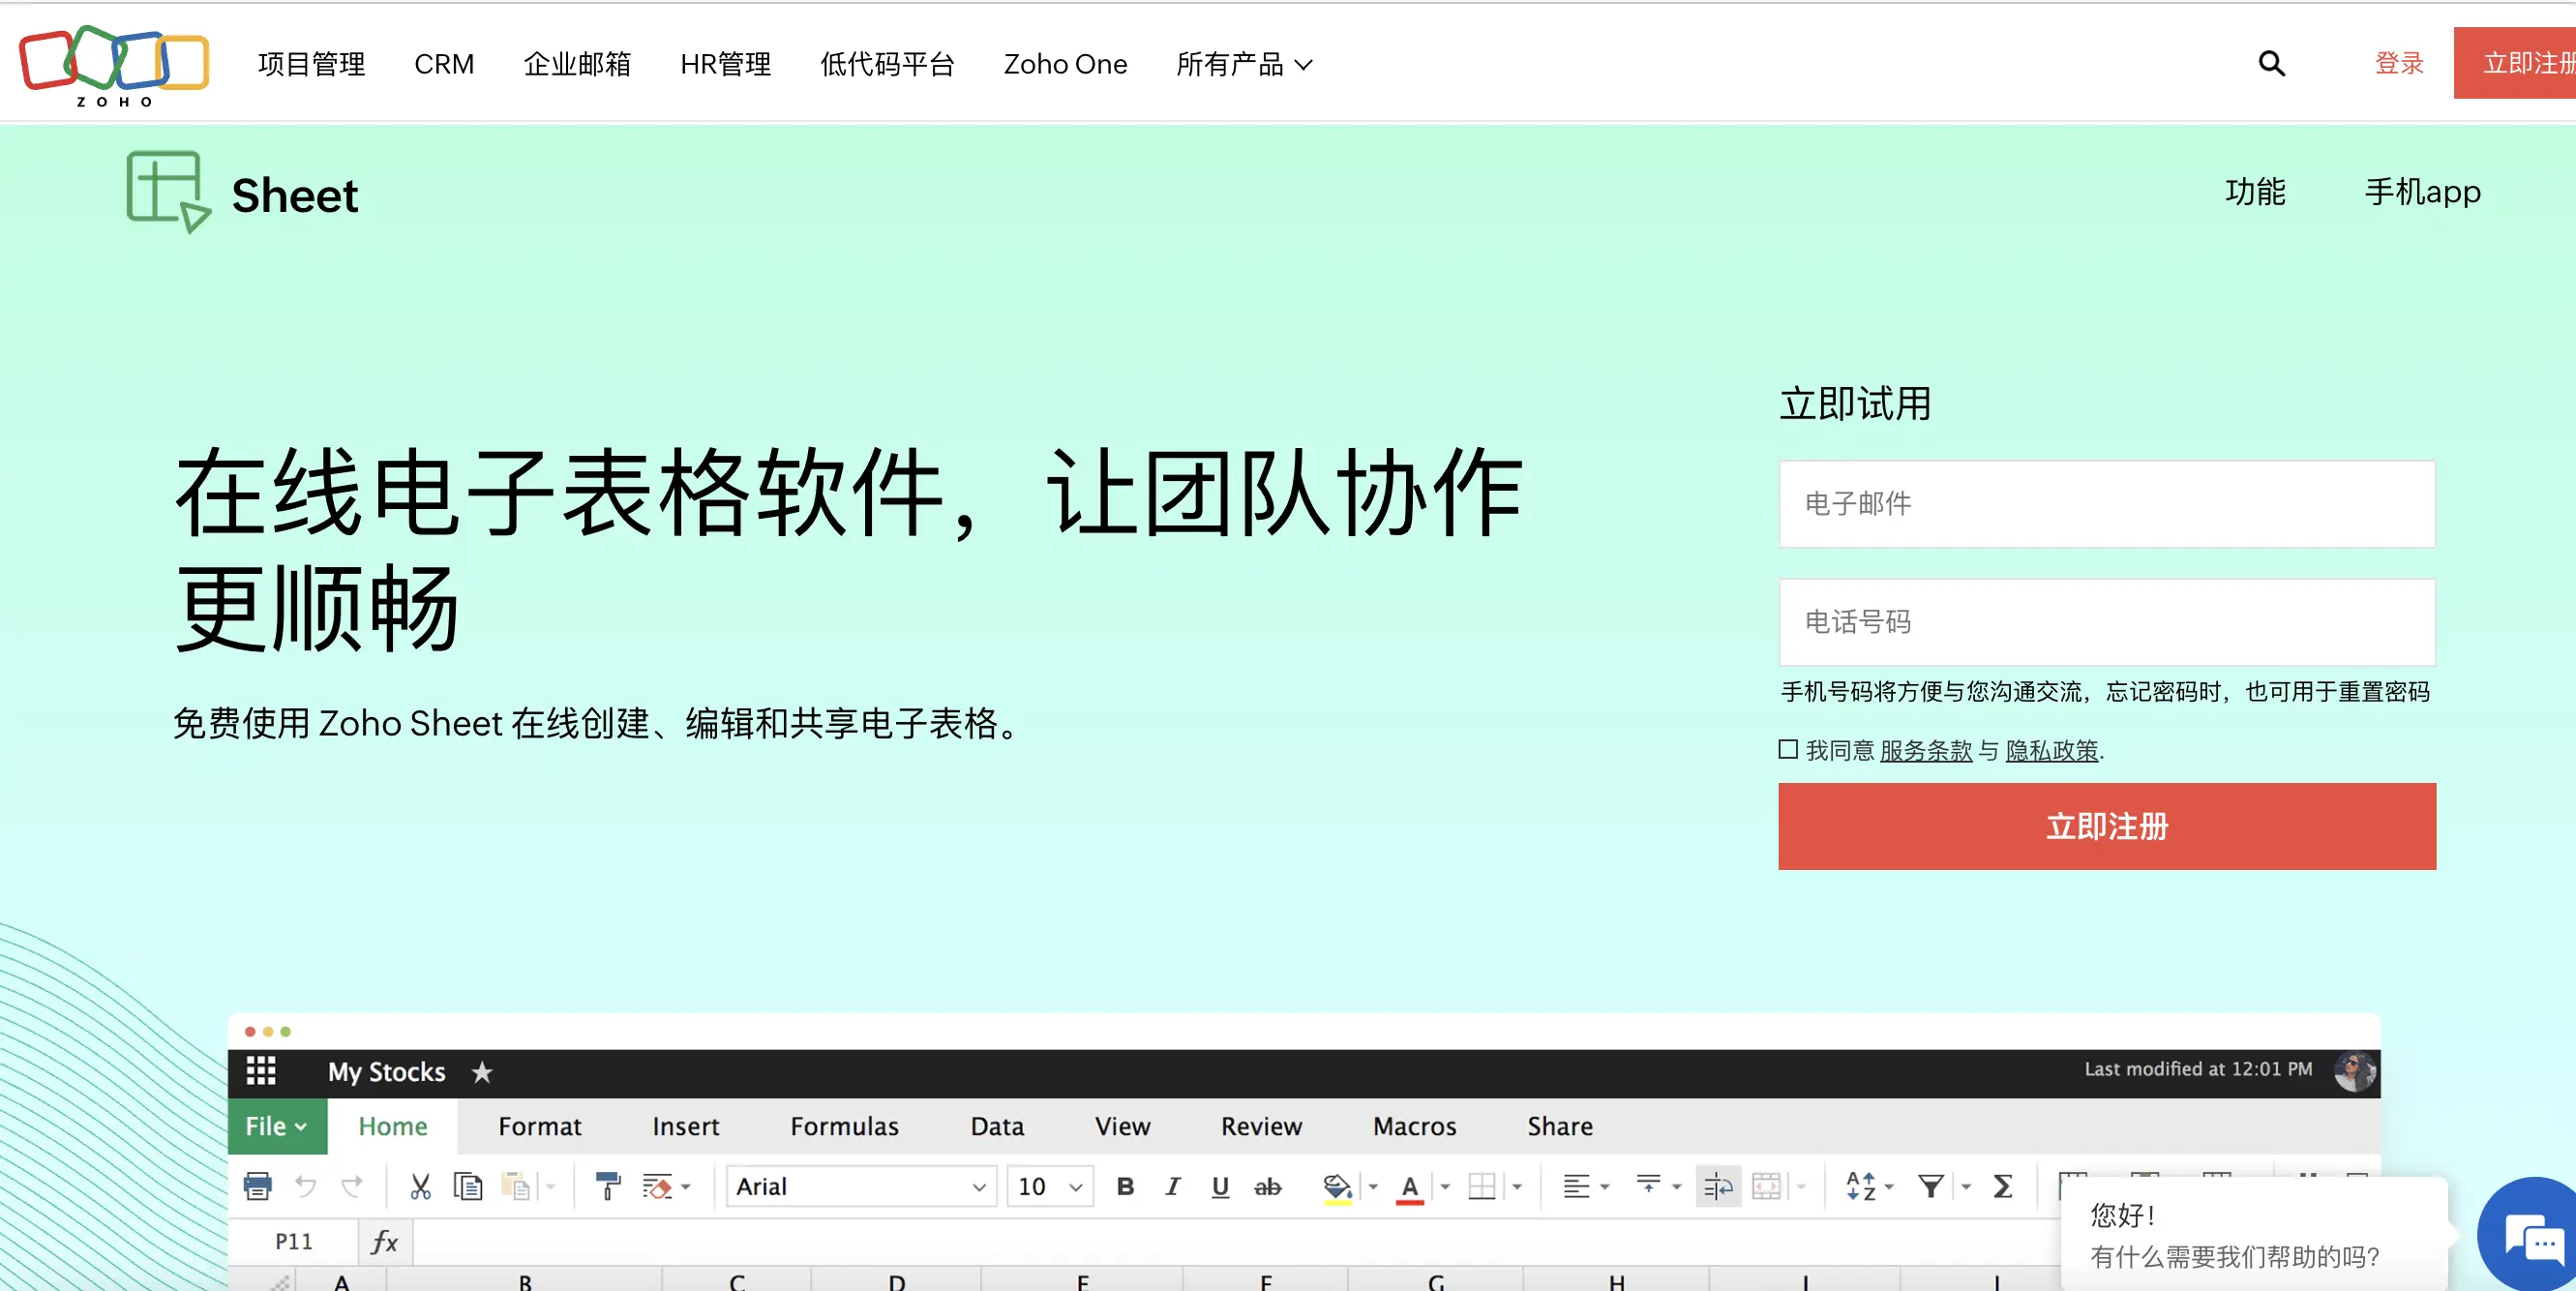
Task: Insert a Sum formula with the Σ icon
Action: [2003, 1186]
